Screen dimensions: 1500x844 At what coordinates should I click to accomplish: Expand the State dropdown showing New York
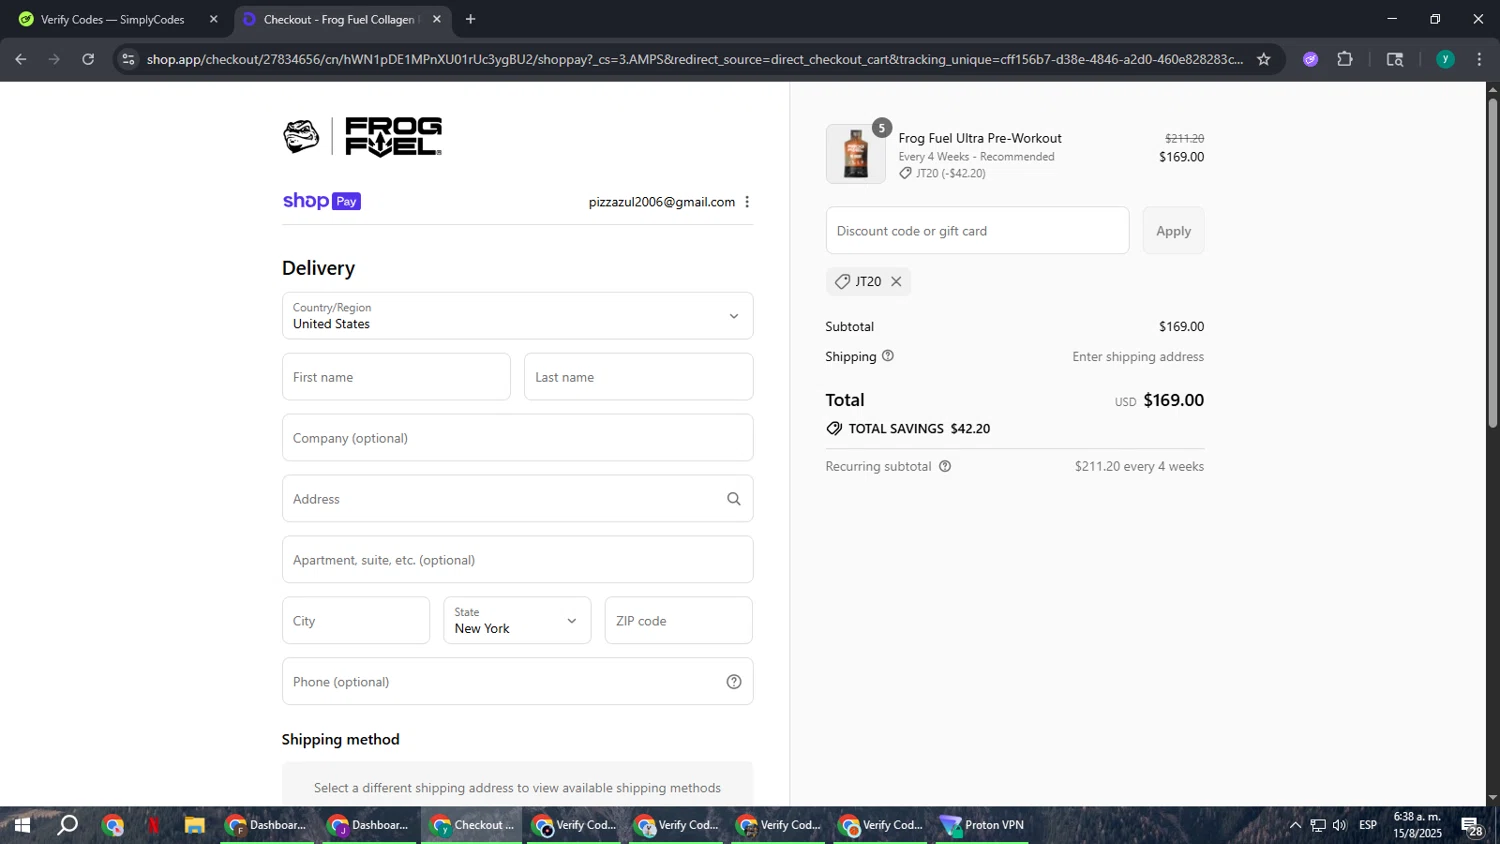(x=517, y=620)
